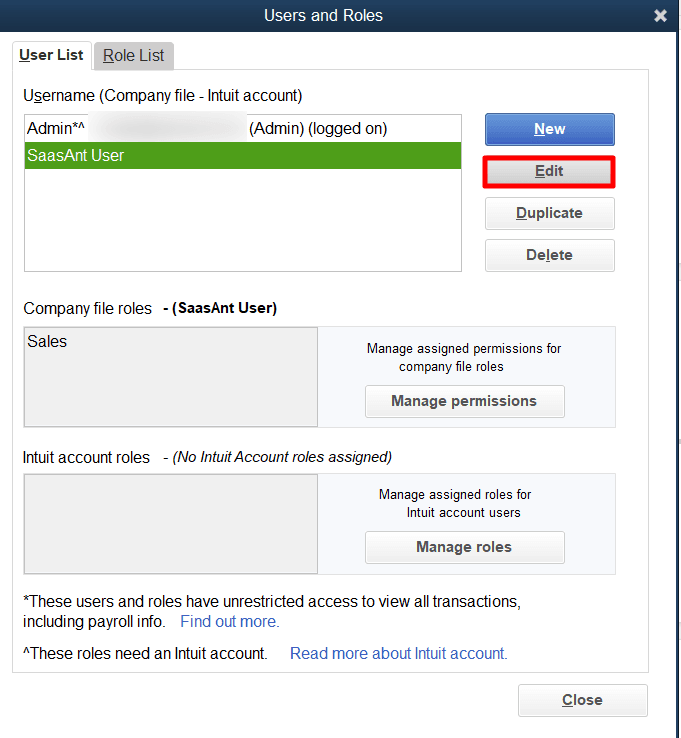Screen dimensions: 681x738
Task: Open the Role List tab
Action: [x=134, y=56]
